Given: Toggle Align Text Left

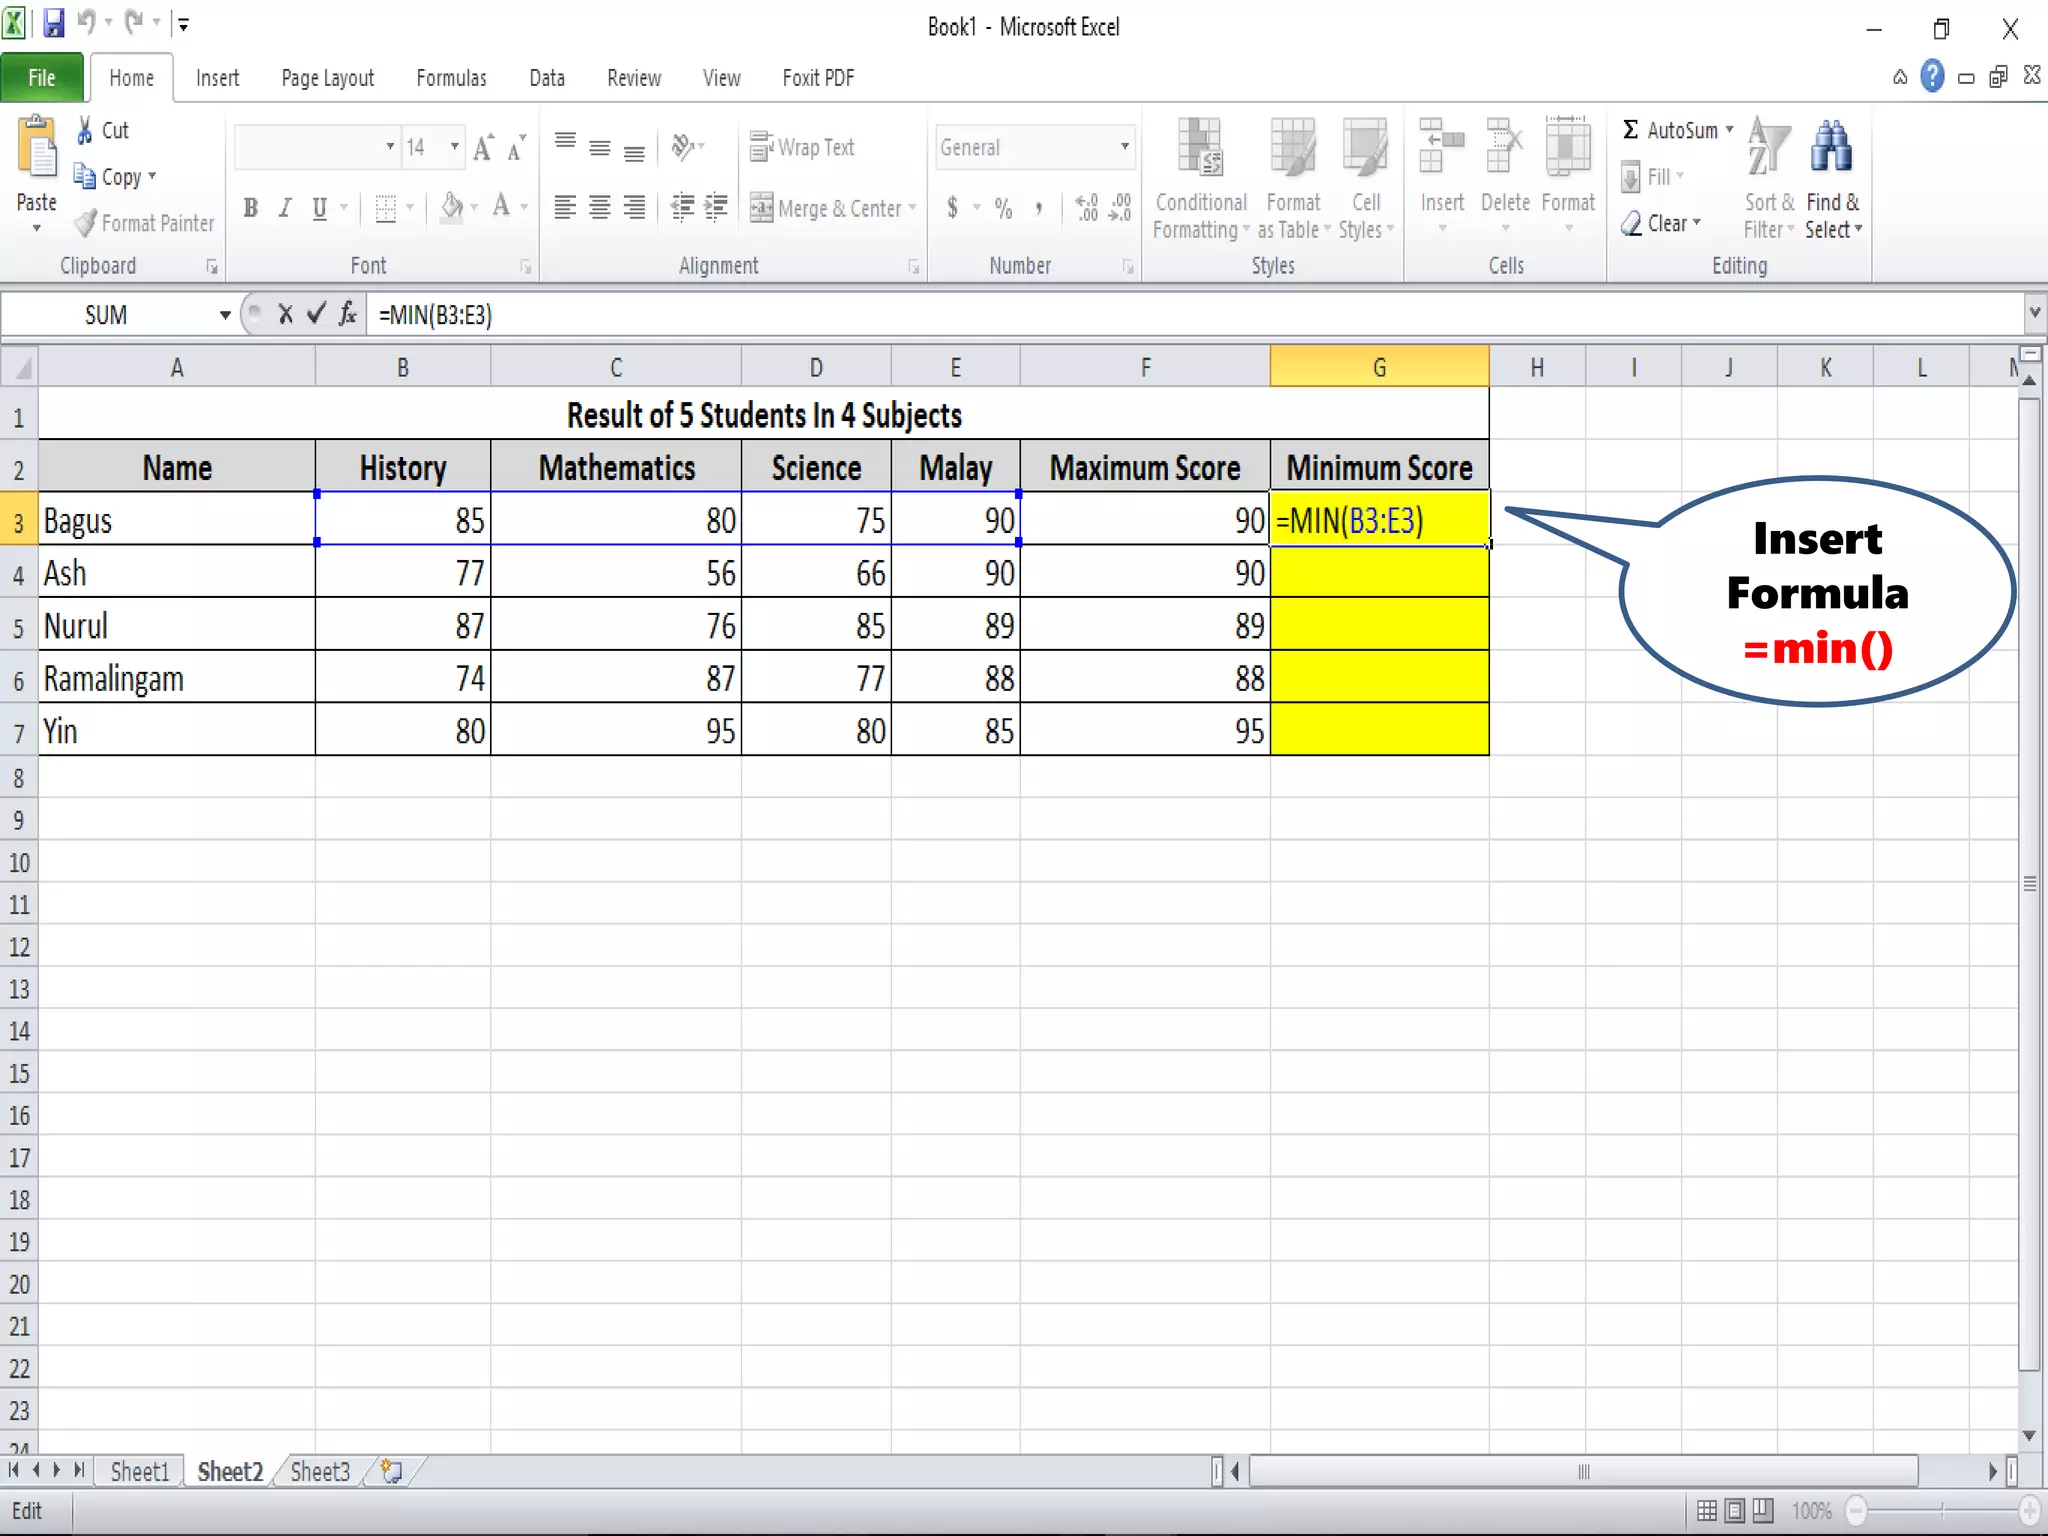Looking at the screenshot, I should pos(565,208).
